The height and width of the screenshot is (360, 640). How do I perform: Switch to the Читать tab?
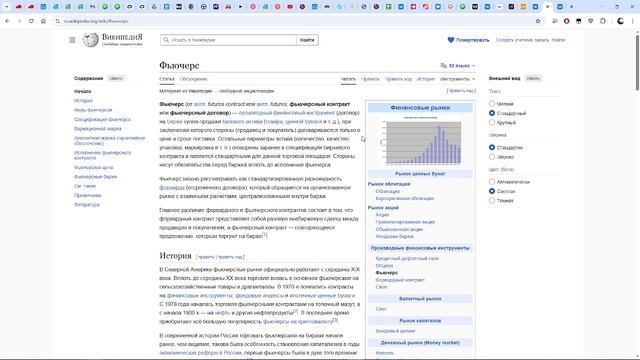348,79
